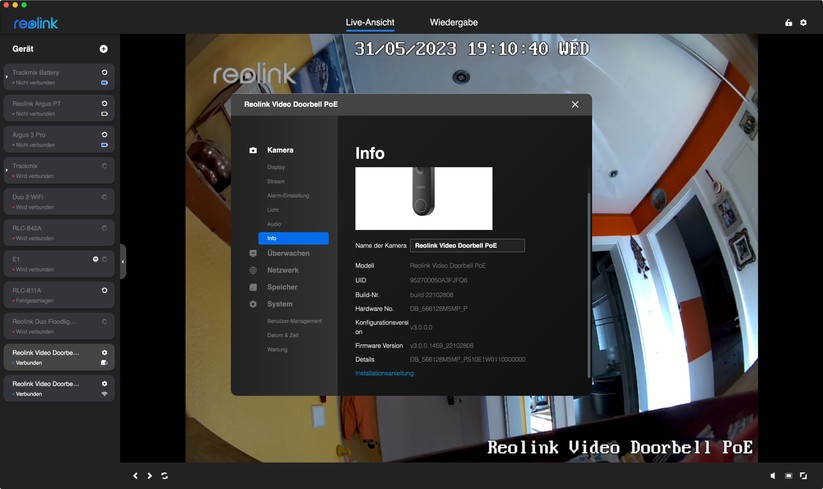
Task: Reconnect the Argus 3 Pro camera
Action: click(x=104, y=135)
